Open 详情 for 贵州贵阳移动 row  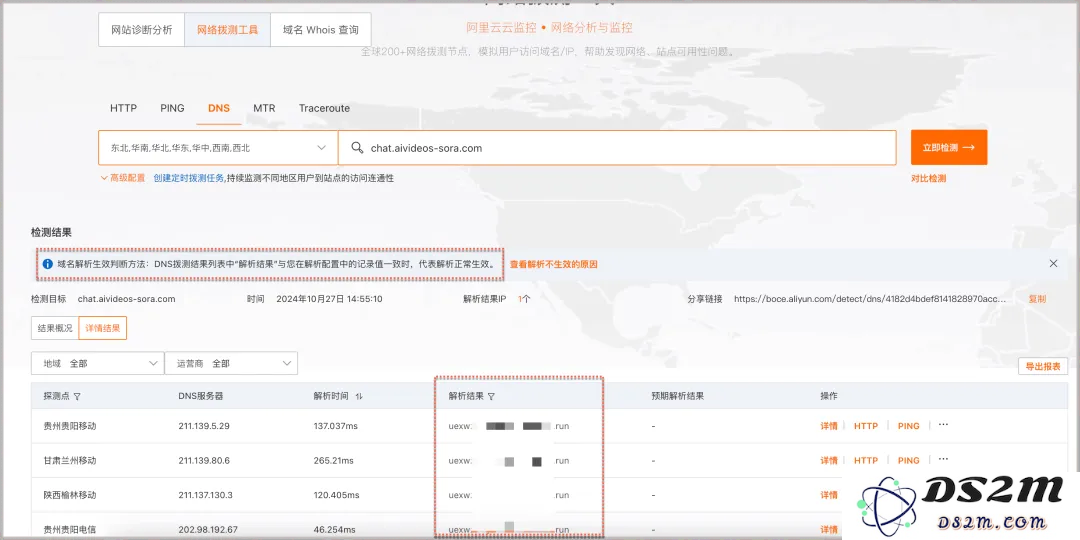829,426
